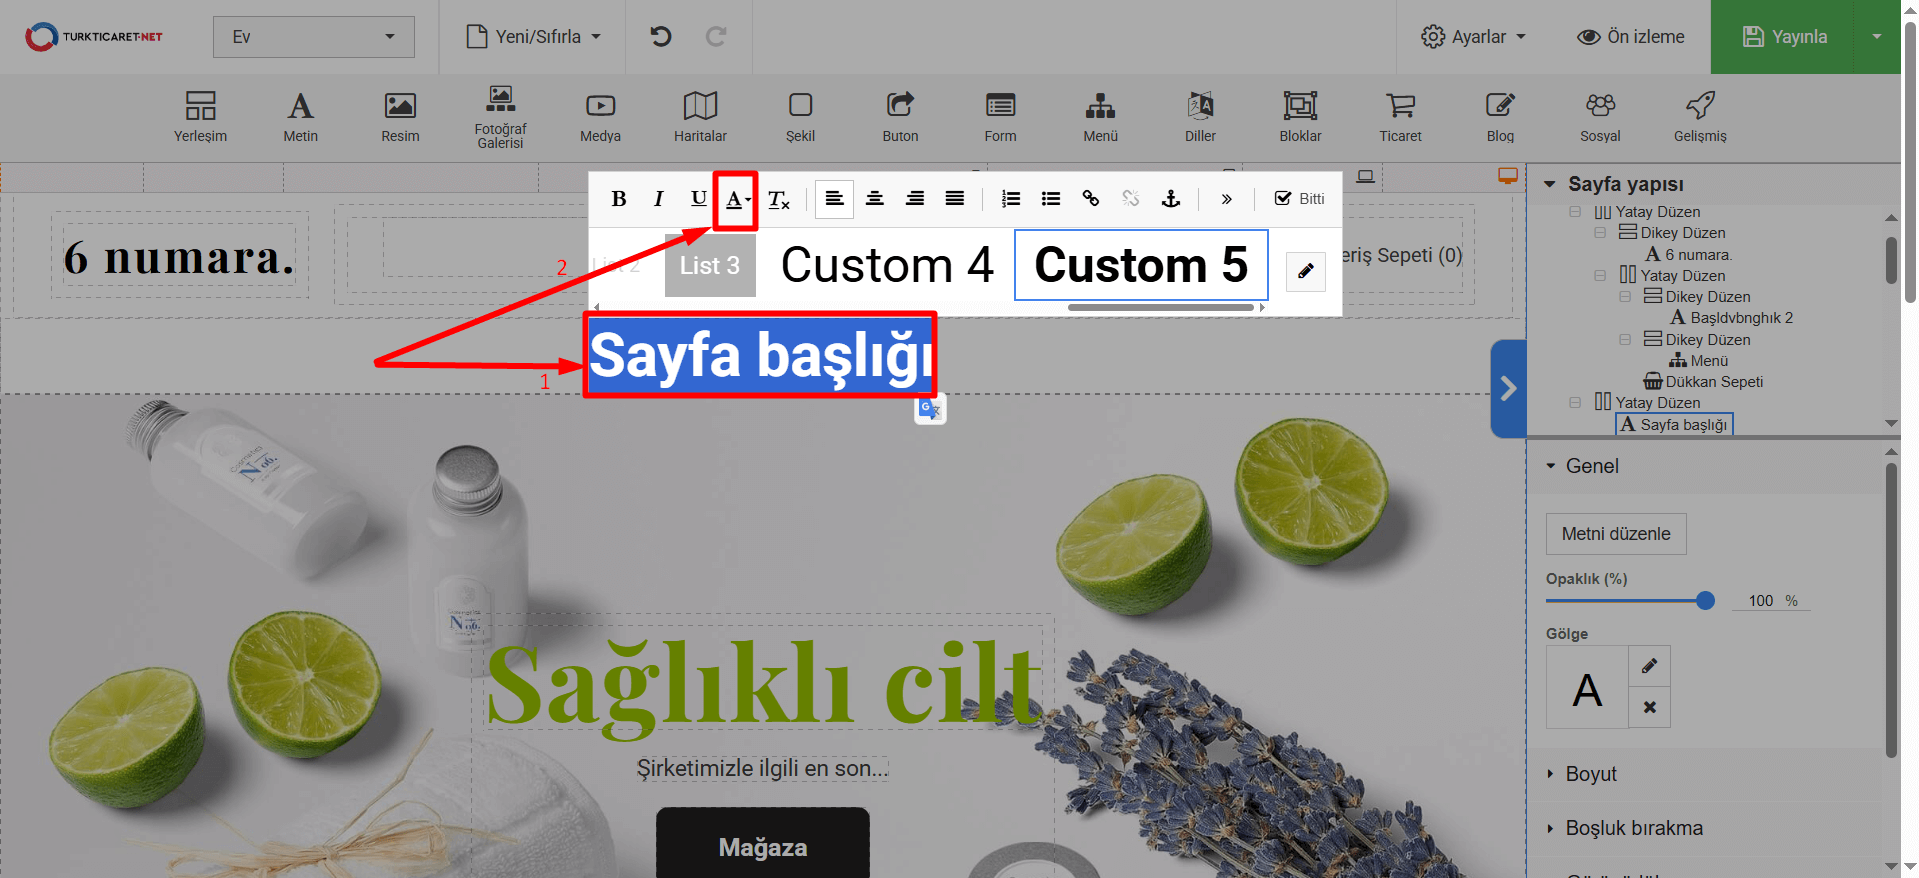Select the Şekil shape tool
This screenshot has height=878, width=1919.
800,117
